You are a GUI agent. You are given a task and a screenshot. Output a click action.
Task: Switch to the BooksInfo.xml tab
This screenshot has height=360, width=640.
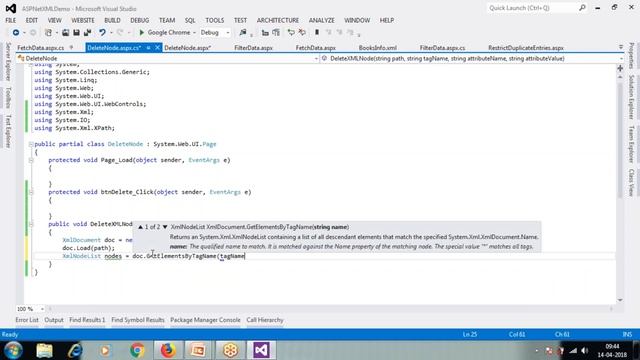[x=378, y=48]
